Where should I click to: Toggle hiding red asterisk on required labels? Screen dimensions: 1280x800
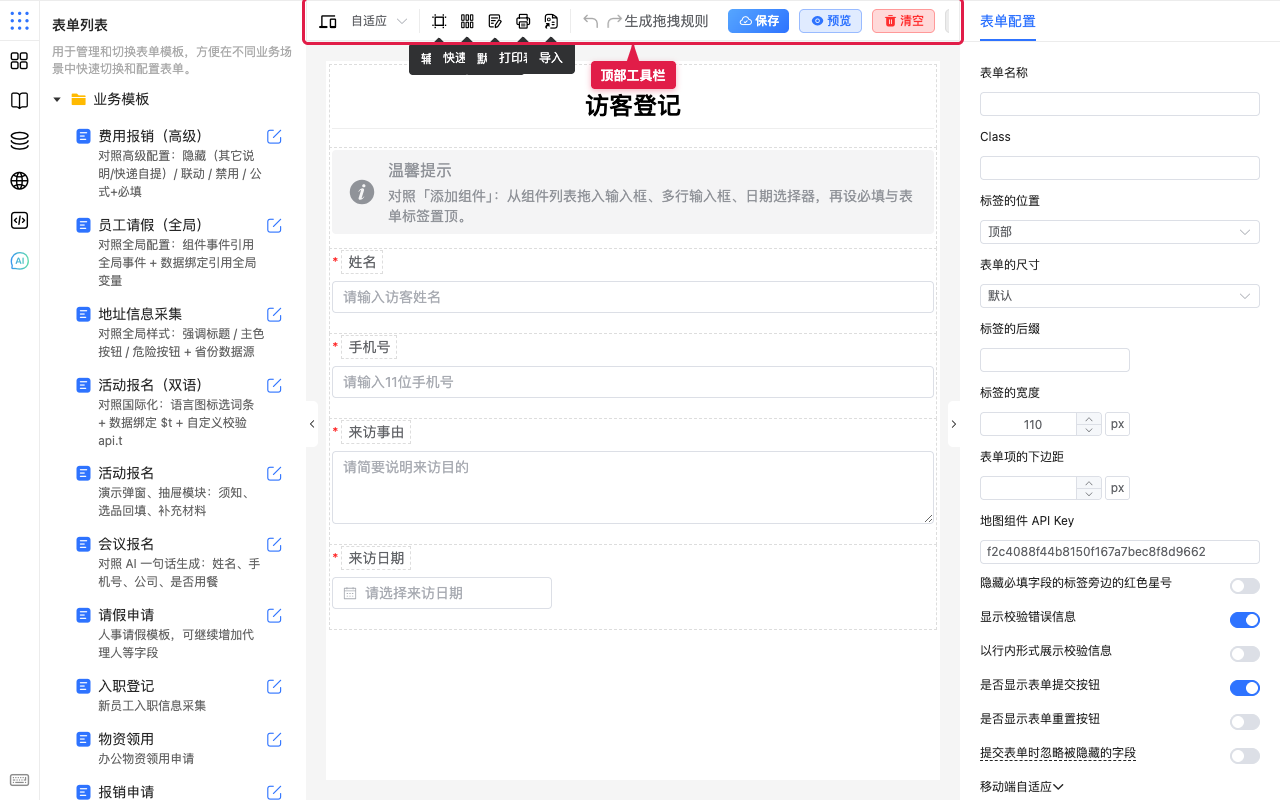(x=1244, y=586)
